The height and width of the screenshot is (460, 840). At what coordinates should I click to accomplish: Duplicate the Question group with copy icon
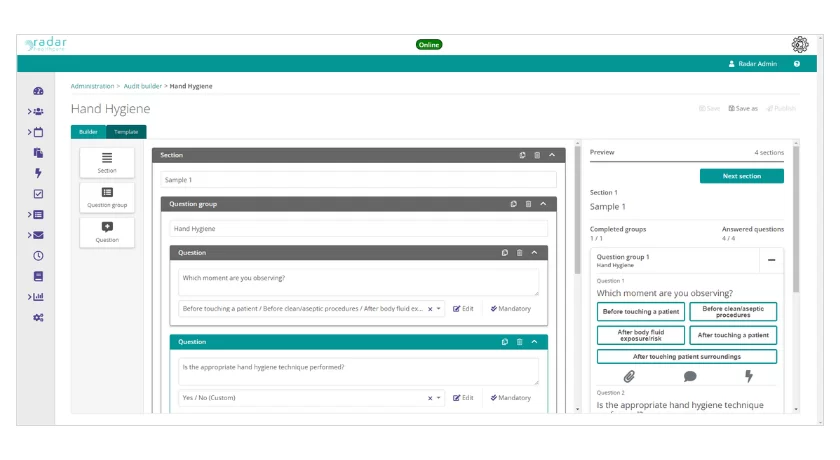(x=513, y=204)
